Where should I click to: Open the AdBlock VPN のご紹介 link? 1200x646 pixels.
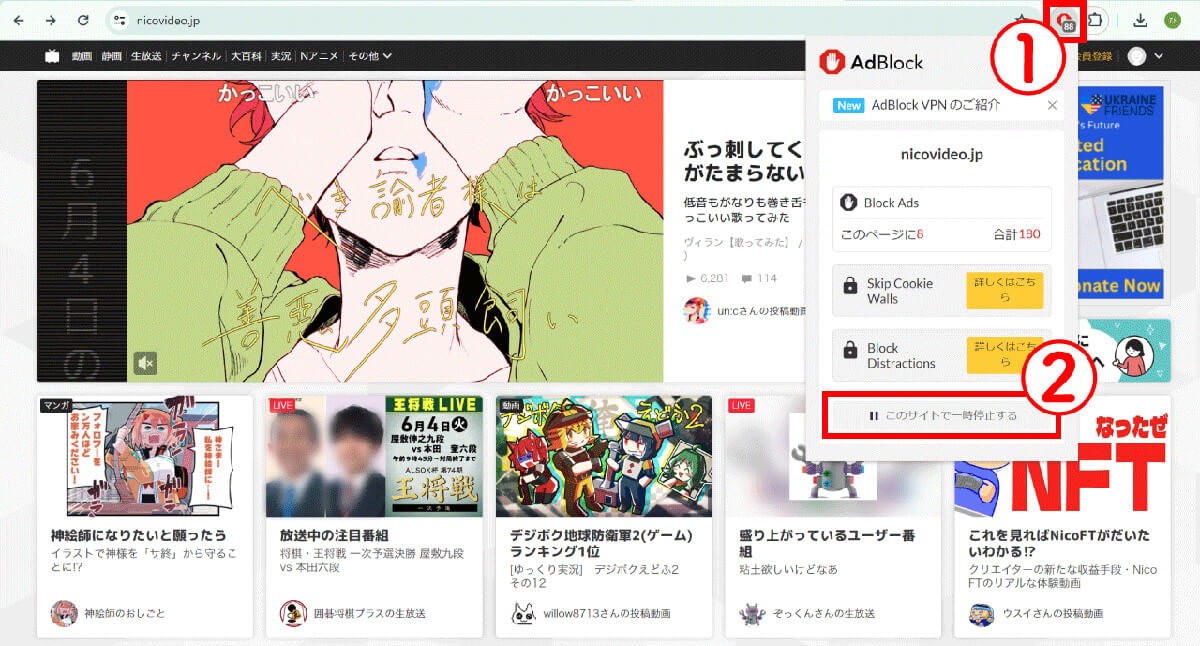(x=935, y=105)
